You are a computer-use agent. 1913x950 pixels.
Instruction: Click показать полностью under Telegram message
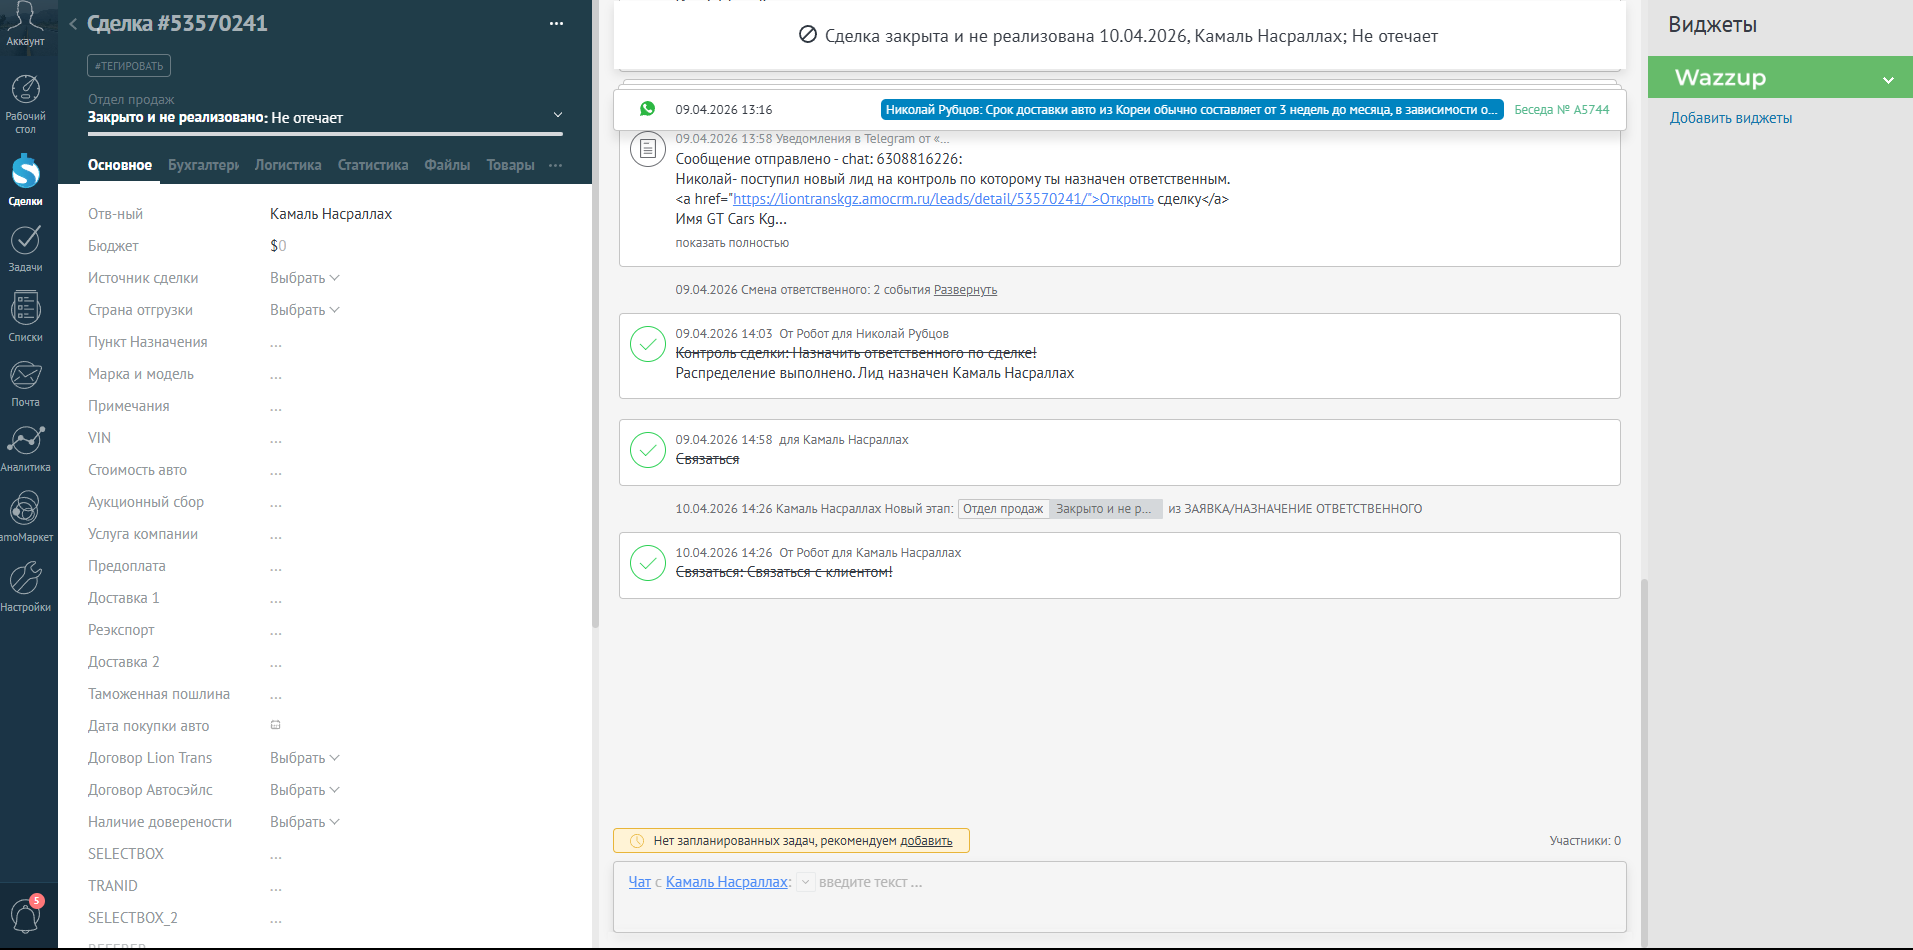[x=732, y=243]
